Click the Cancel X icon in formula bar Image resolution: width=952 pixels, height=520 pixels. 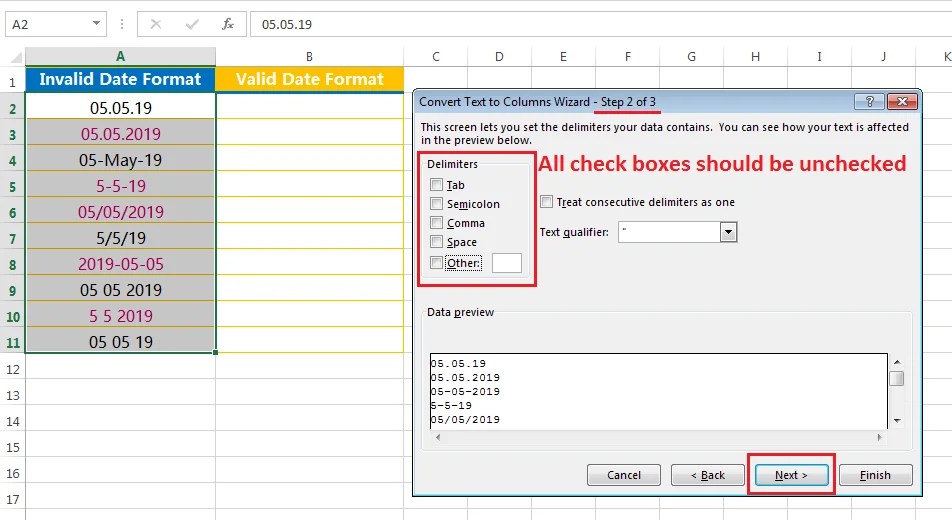pyautogui.click(x=155, y=24)
